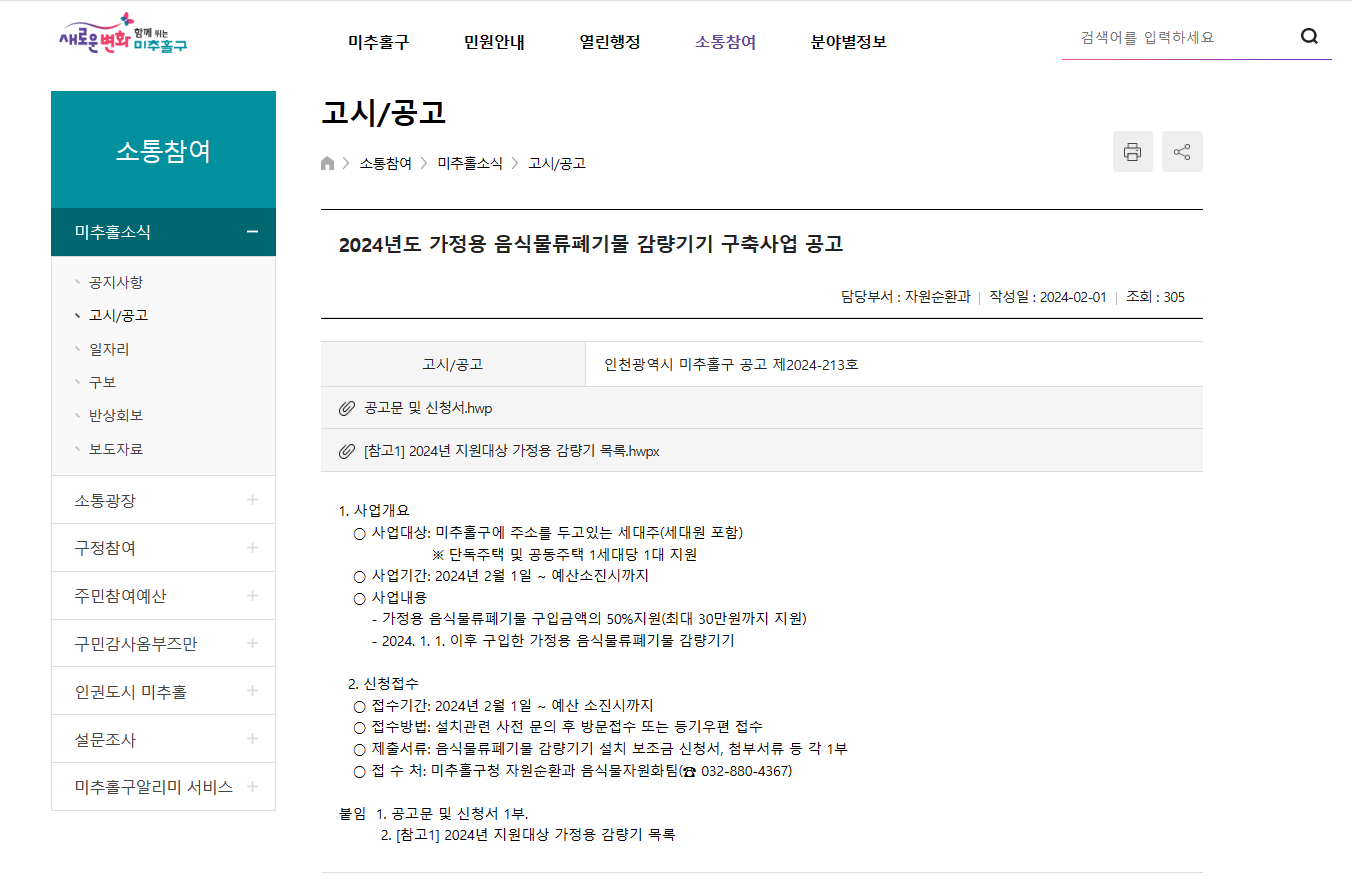
Task: Click paperclip icon beside 공고문 및 신청서.hwp
Action: pyautogui.click(x=347, y=408)
